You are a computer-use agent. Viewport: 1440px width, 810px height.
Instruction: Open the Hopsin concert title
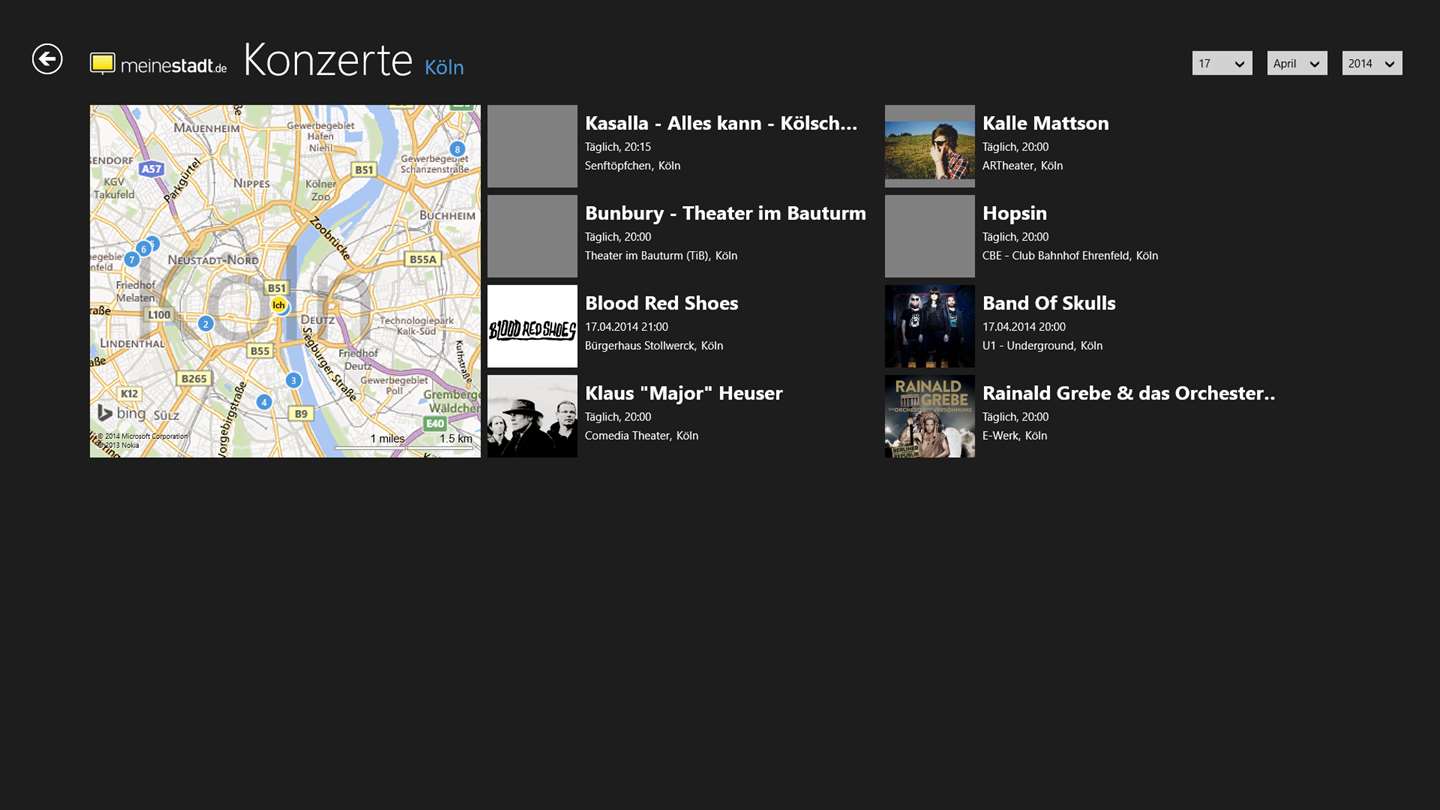click(1014, 214)
